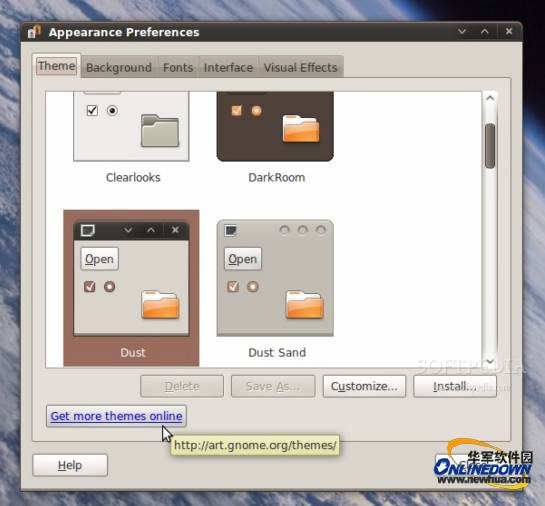This screenshot has height=506, width=545.
Task: Click the Clearlooks label text
Action: point(133,178)
